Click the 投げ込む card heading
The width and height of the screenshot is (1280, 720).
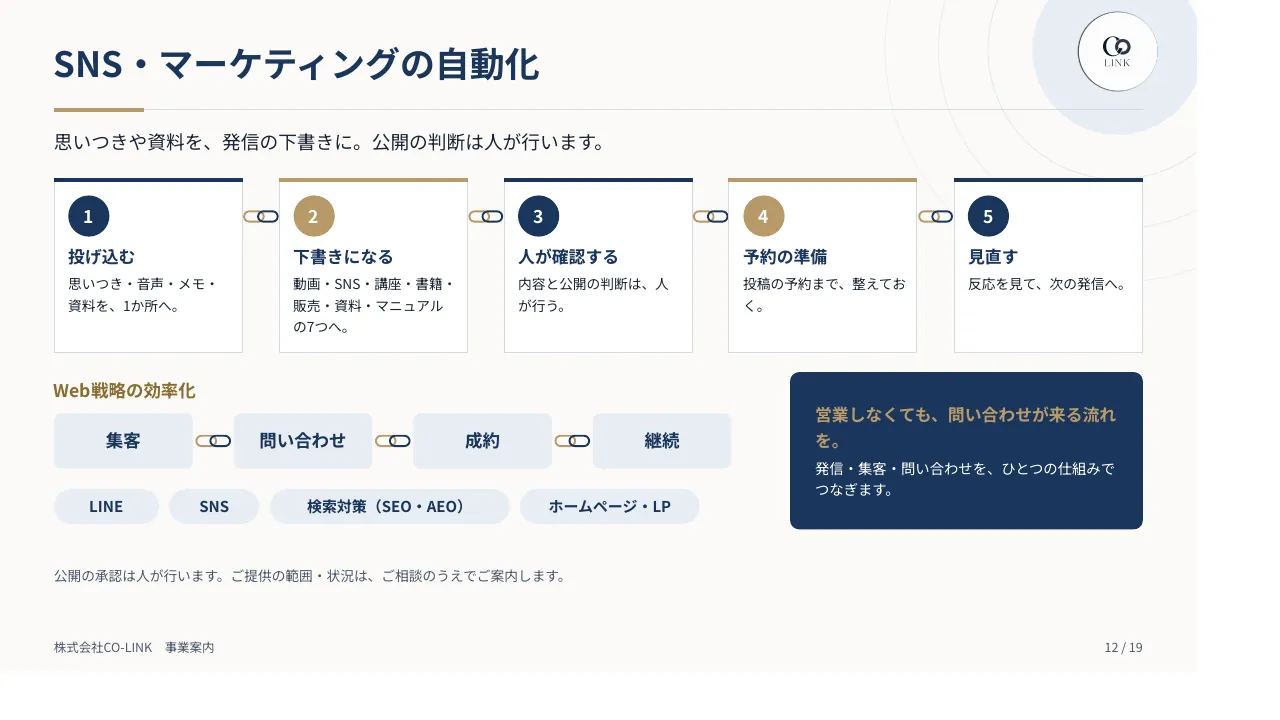coord(101,257)
